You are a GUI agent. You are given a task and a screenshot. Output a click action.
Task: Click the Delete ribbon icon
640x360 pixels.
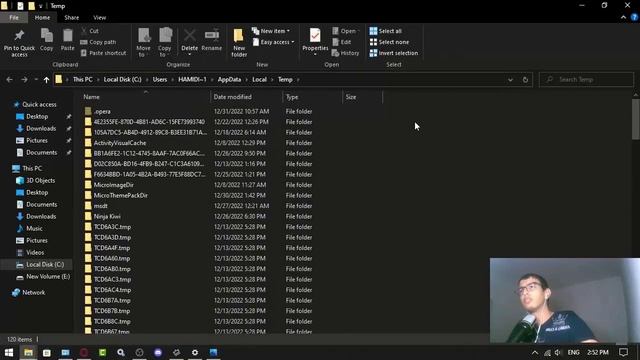[189, 36]
